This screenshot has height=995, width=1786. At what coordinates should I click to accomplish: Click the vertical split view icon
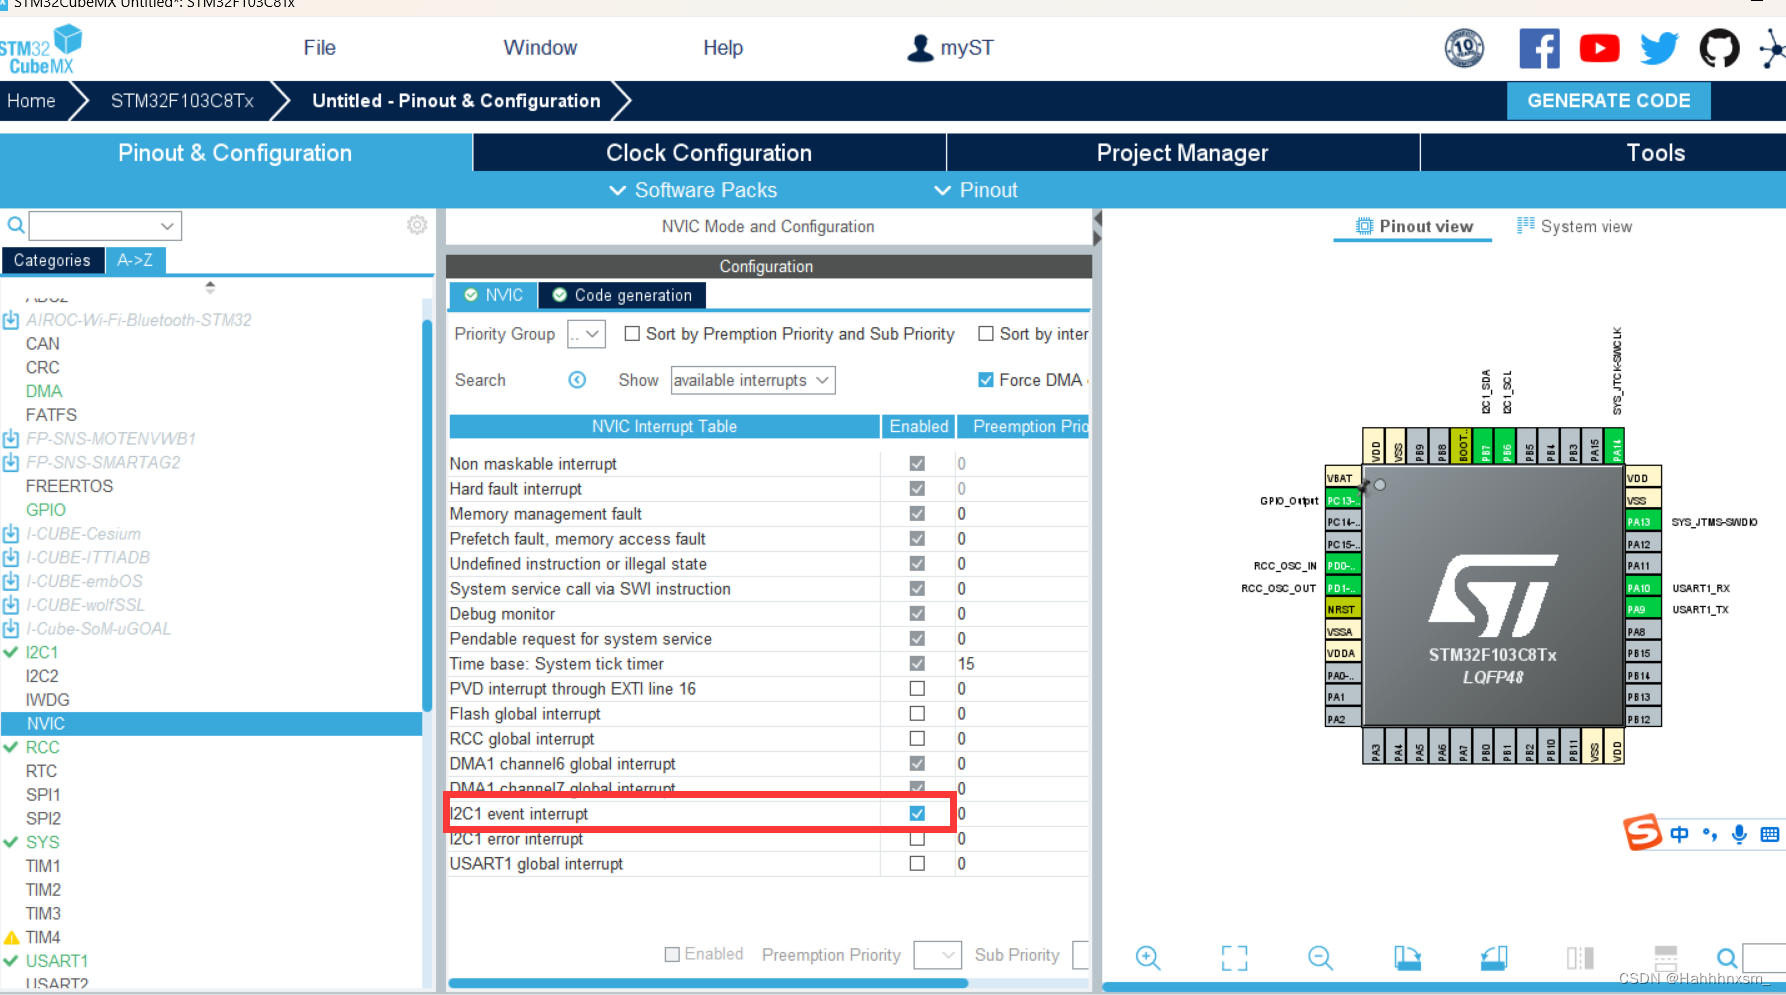pyautogui.click(x=1580, y=958)
